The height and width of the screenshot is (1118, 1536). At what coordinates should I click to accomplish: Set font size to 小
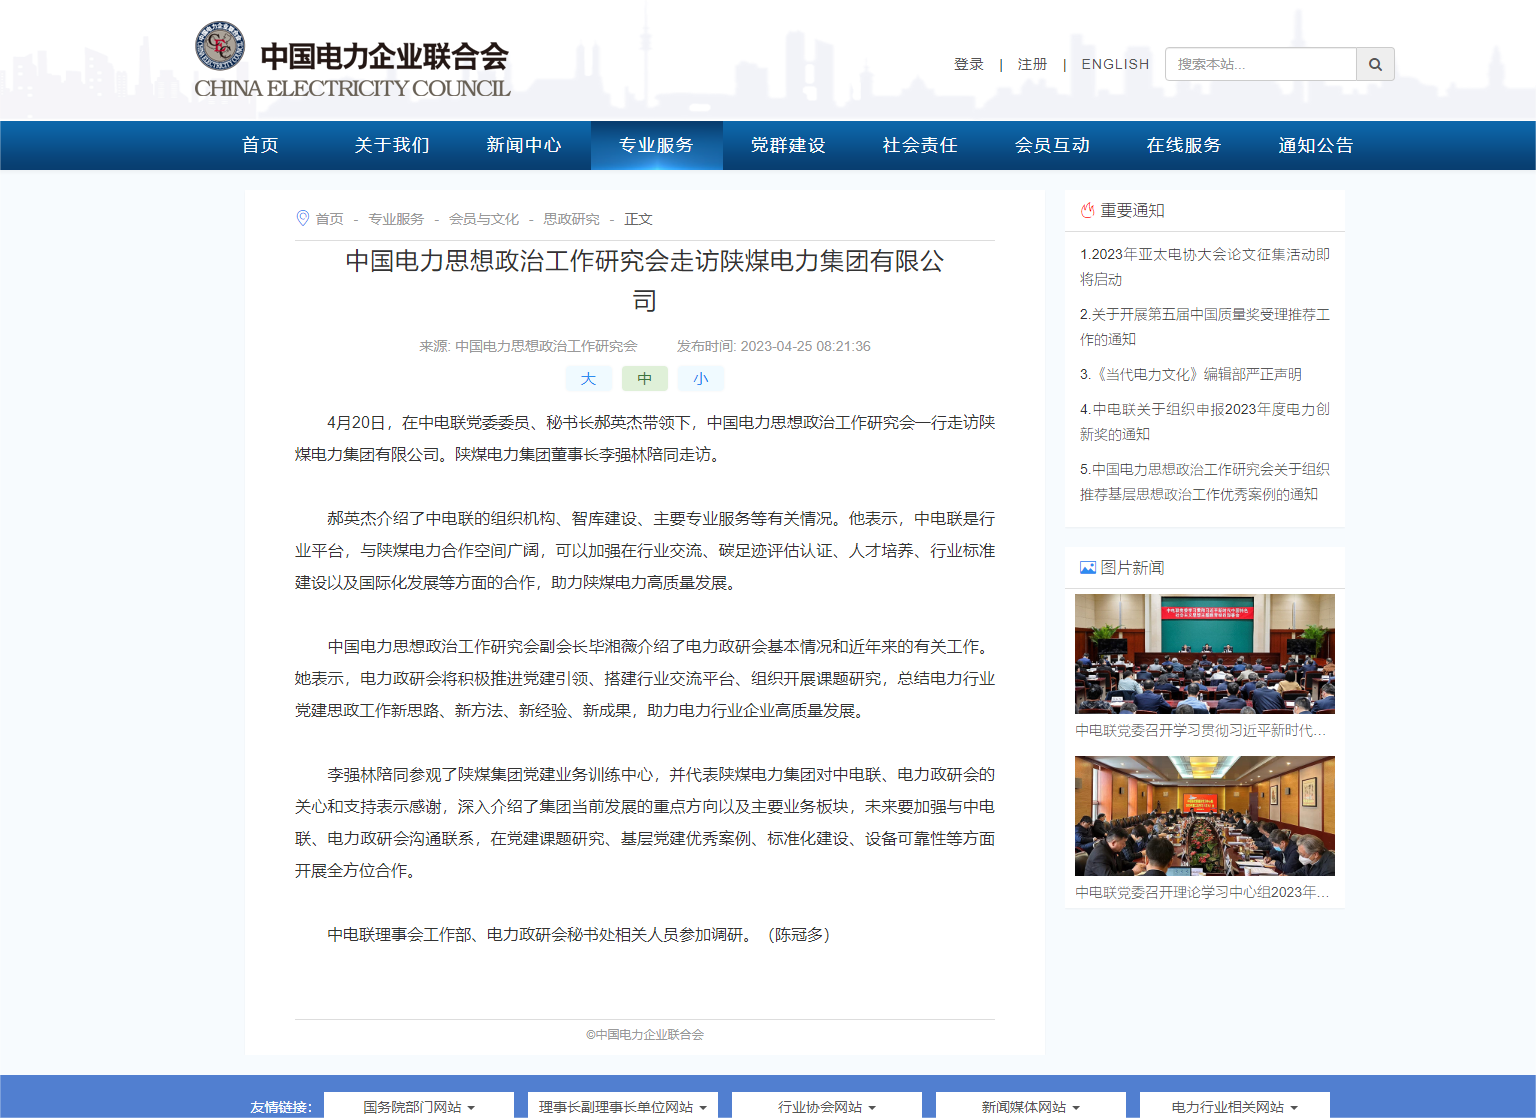pos(700,378)
